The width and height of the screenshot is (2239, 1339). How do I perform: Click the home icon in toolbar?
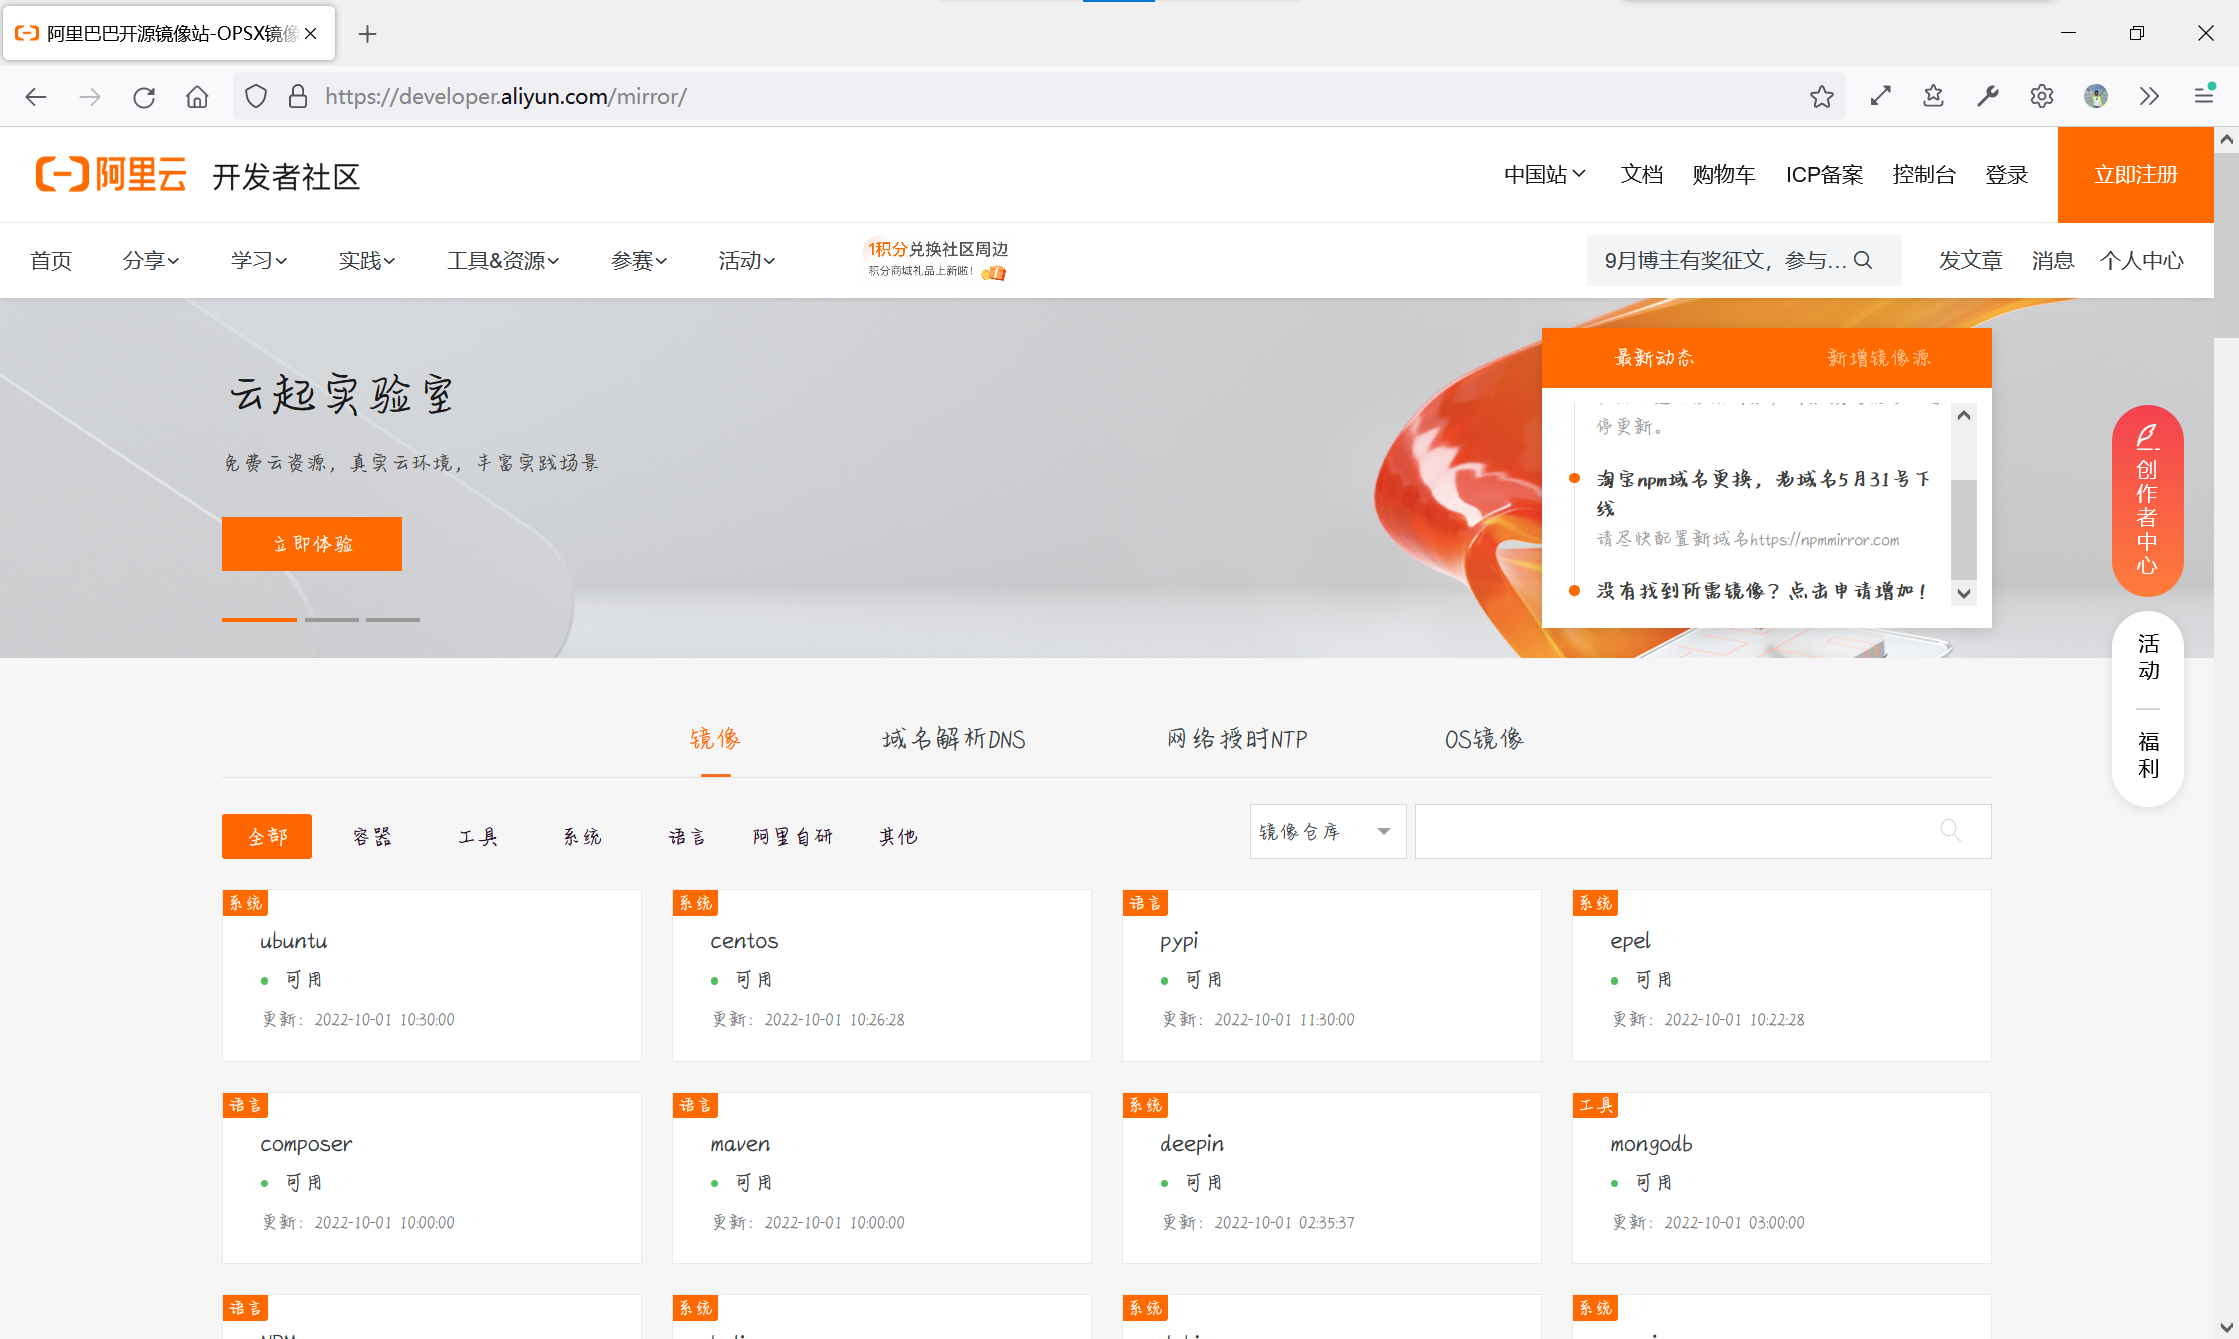pyautogui.click(x=197, y=97)
